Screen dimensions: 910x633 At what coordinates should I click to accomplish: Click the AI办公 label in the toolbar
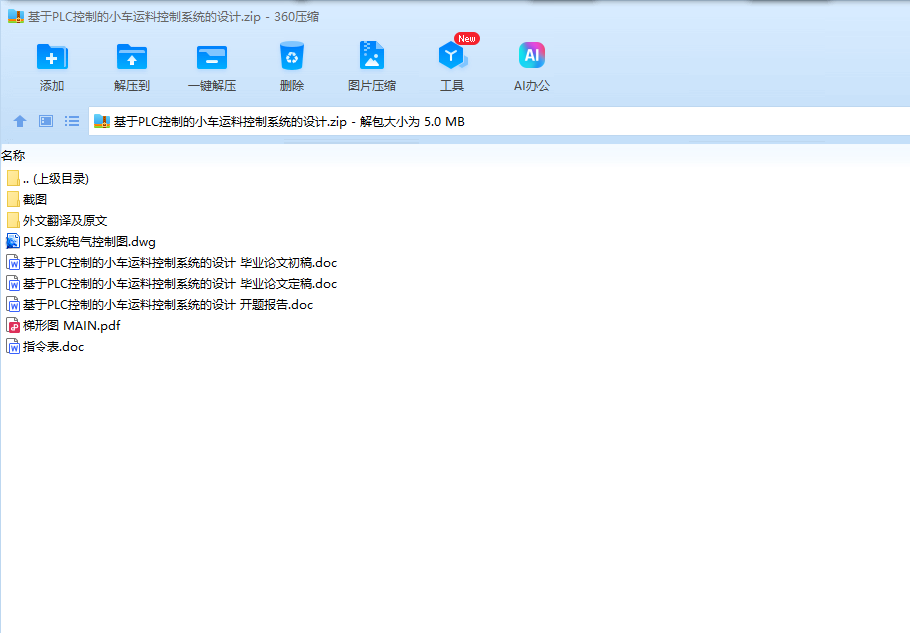click(x=532, y=86)
